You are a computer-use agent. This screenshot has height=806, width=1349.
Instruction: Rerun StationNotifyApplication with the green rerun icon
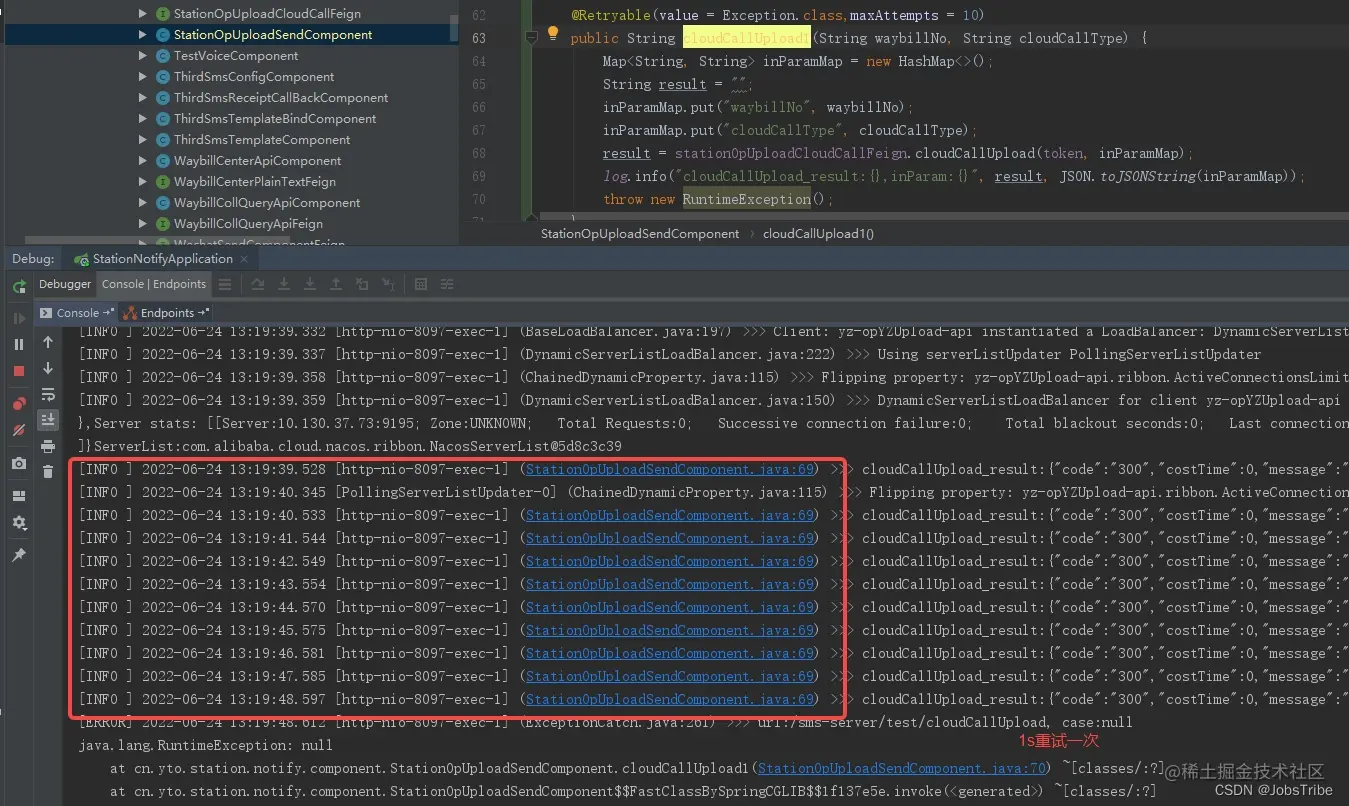click(x=19, y=287)
